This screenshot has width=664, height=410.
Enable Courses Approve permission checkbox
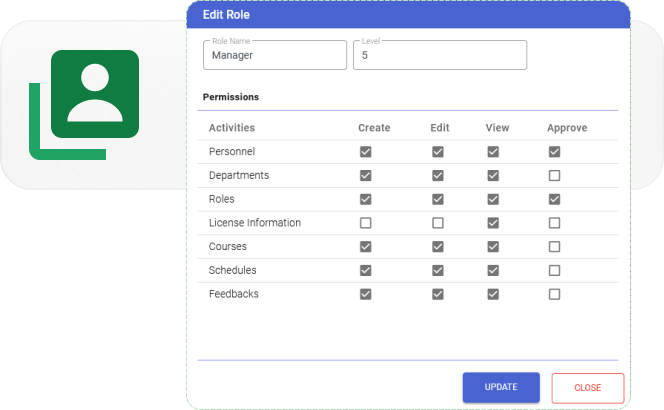tap(554, 247)
